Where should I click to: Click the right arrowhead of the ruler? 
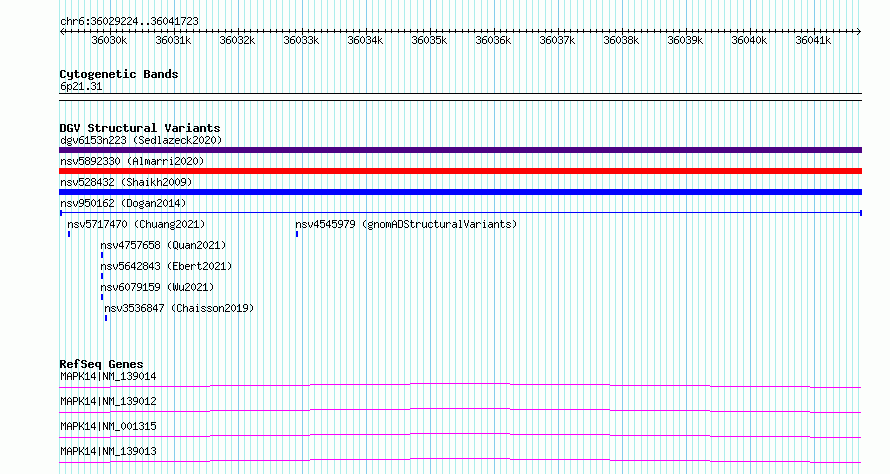coord(859,31)
